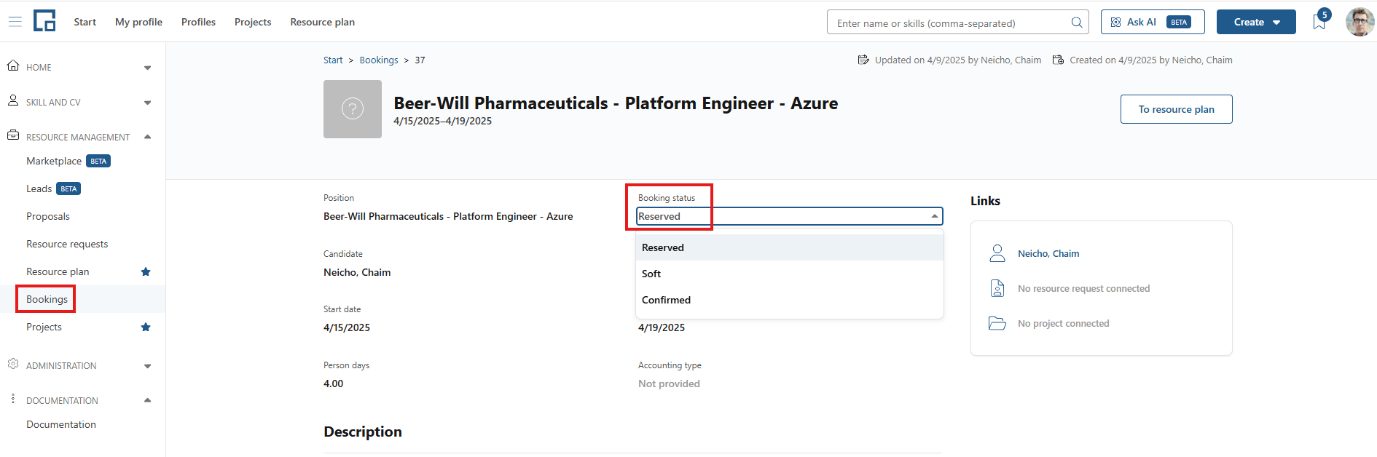Click the Documentation dots icon
Screen dimensions: 1377x457
13,399
